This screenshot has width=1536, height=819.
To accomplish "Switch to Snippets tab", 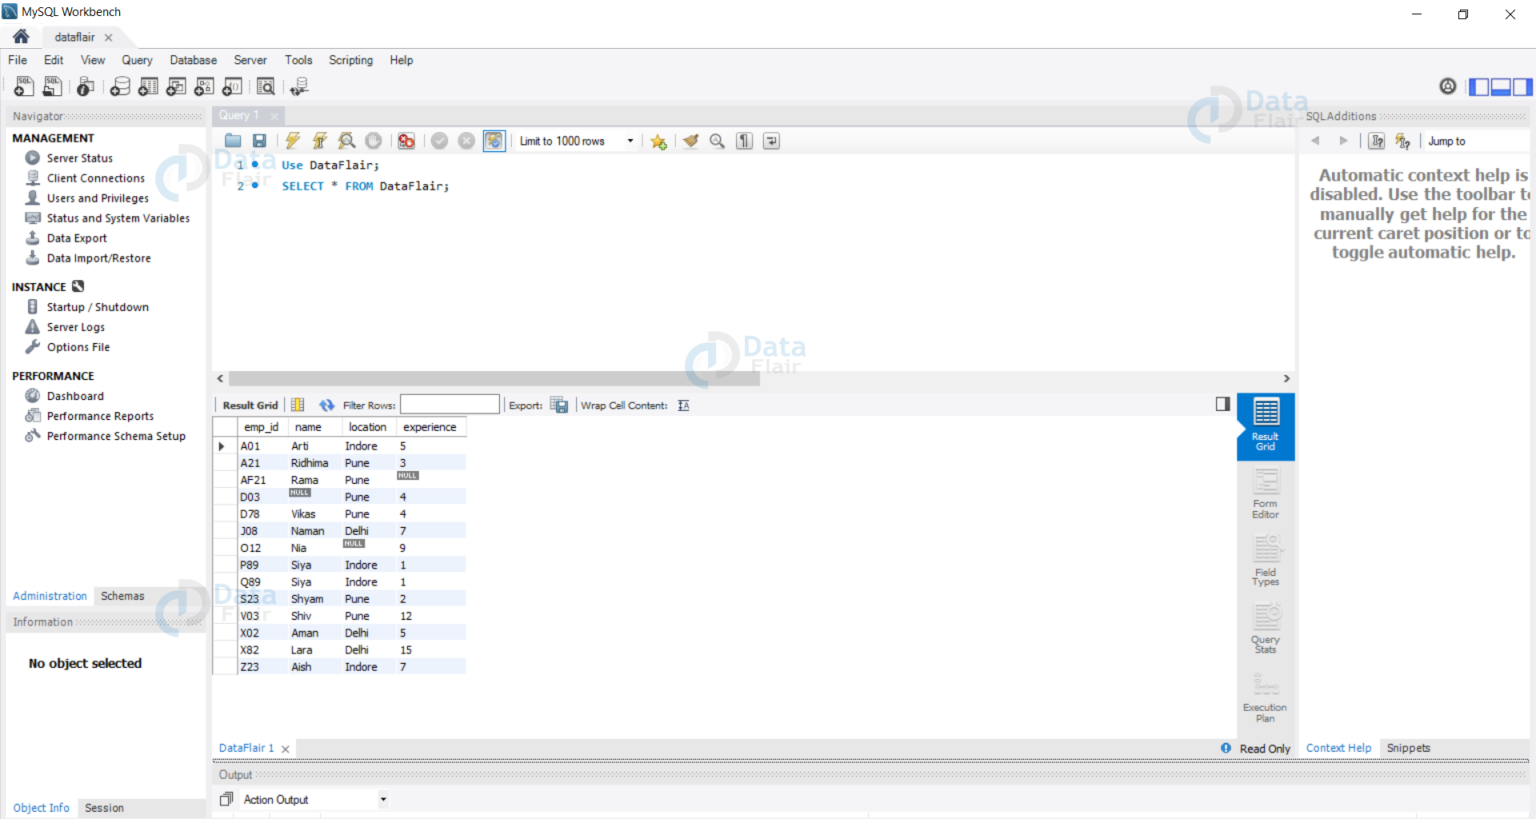I will pyautogui.click(x=1408, y=748).
